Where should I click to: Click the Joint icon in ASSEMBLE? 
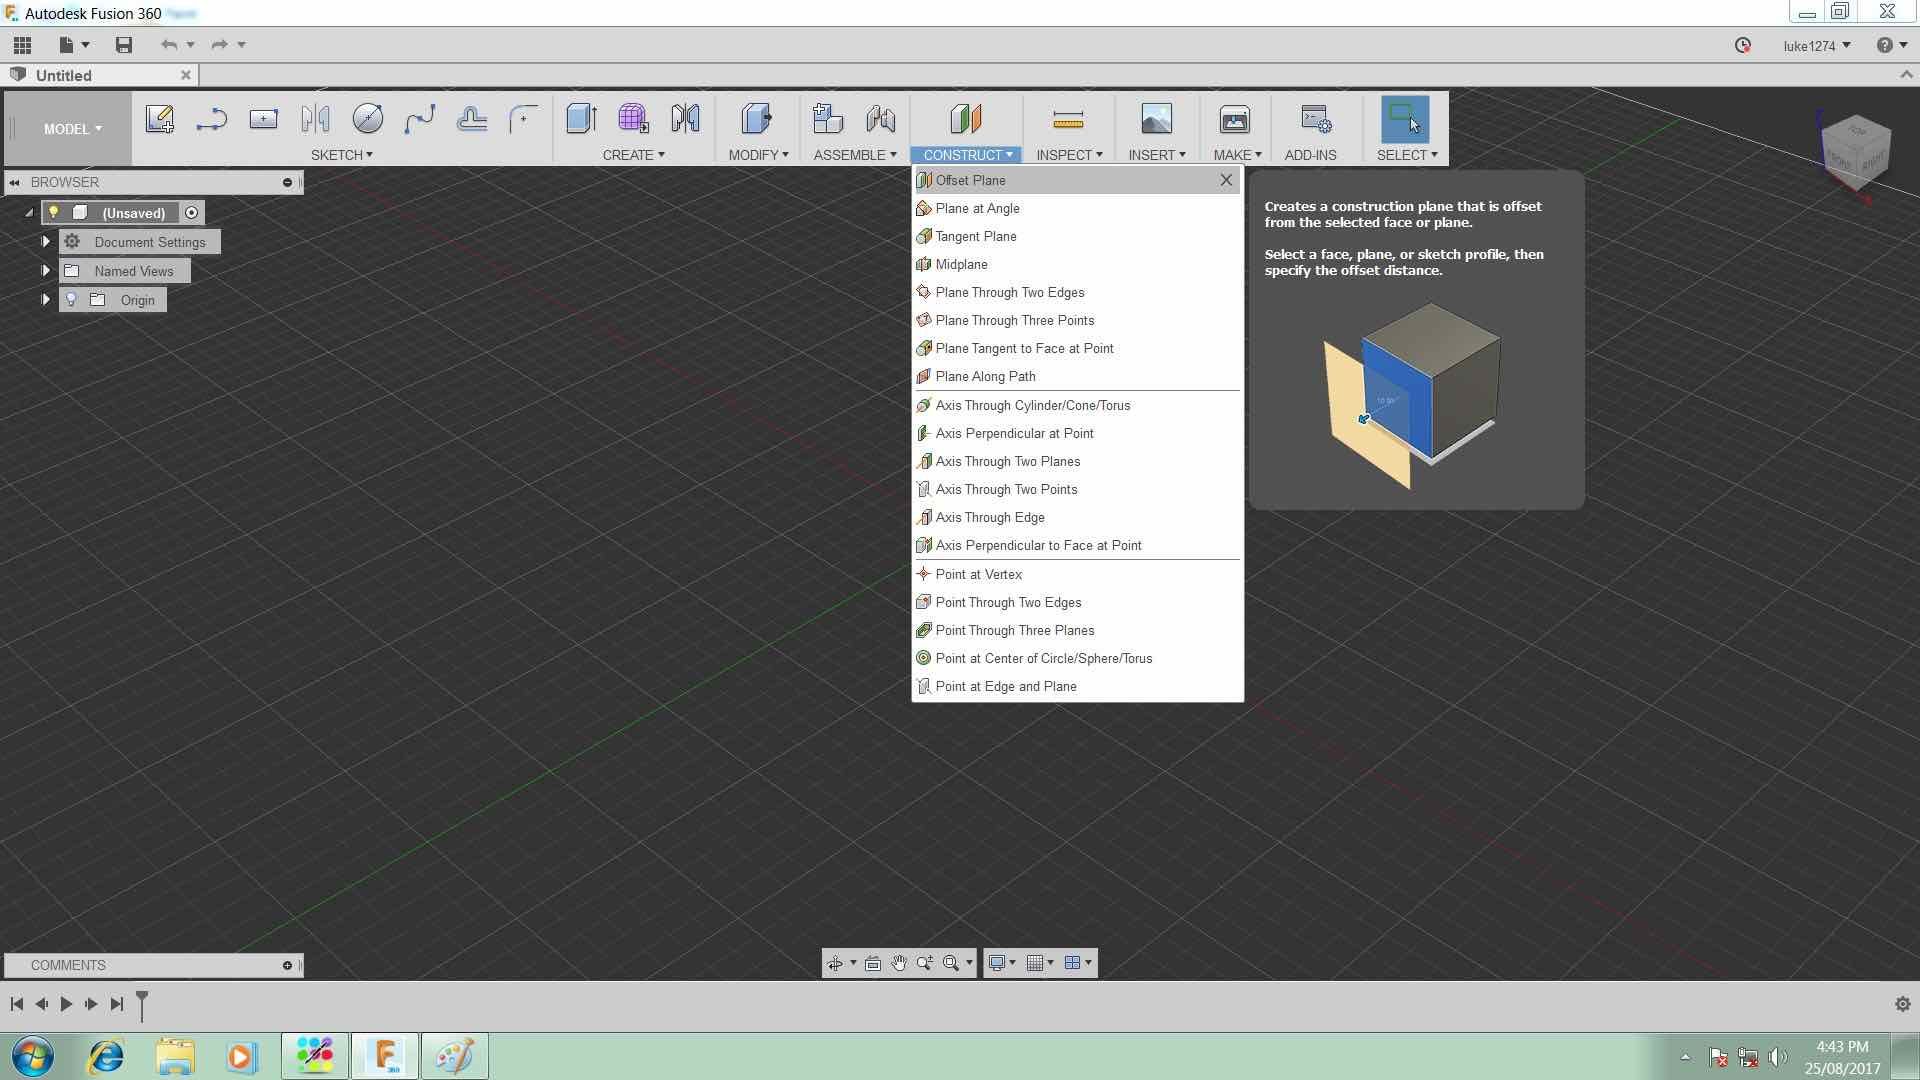(881, 119)
